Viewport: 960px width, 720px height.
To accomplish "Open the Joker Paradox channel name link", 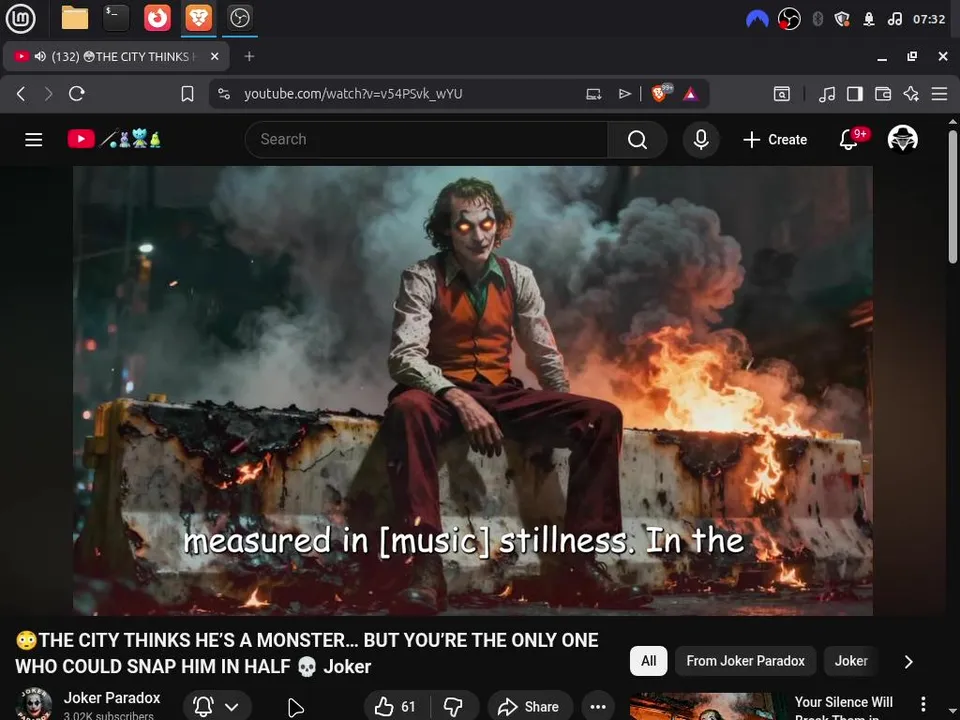I will pos(112,698).
